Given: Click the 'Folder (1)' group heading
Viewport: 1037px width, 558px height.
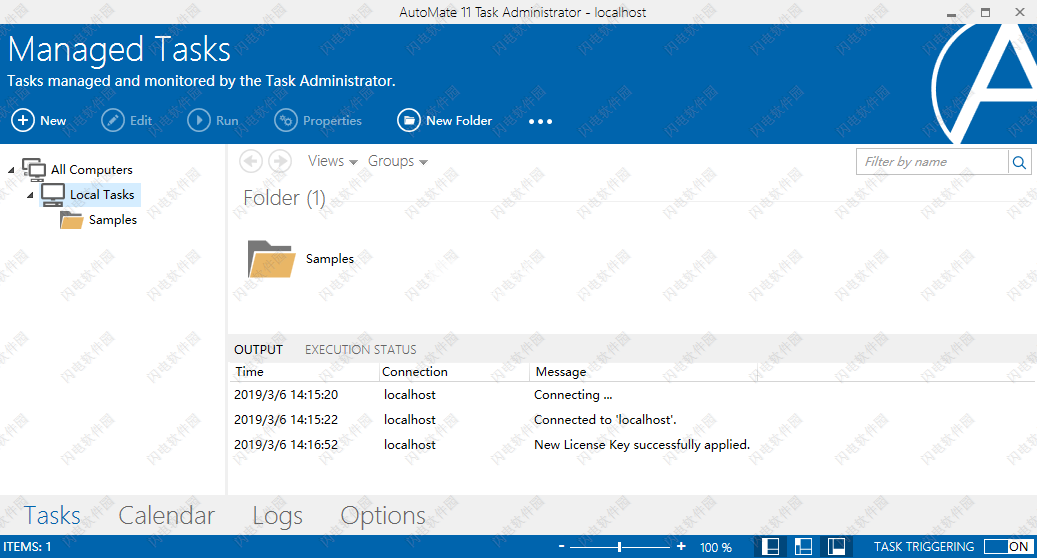Looking at the screenshot, I should [x=284, y=198].
